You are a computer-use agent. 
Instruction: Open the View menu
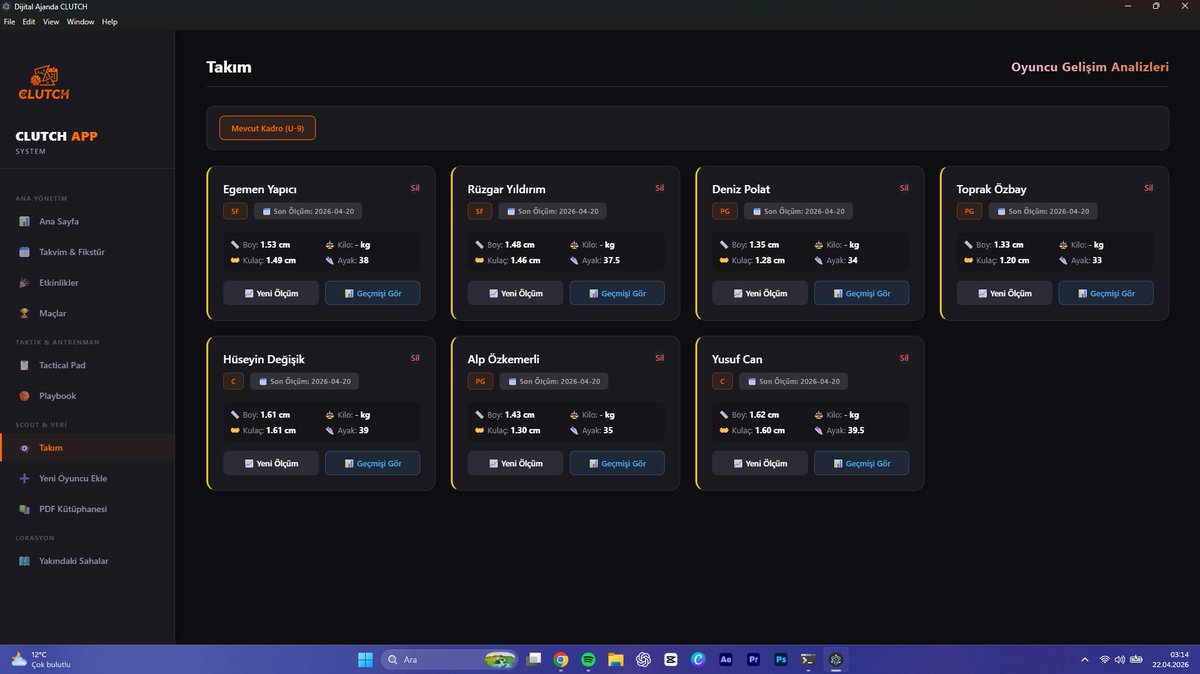click(x=50, y=21)
